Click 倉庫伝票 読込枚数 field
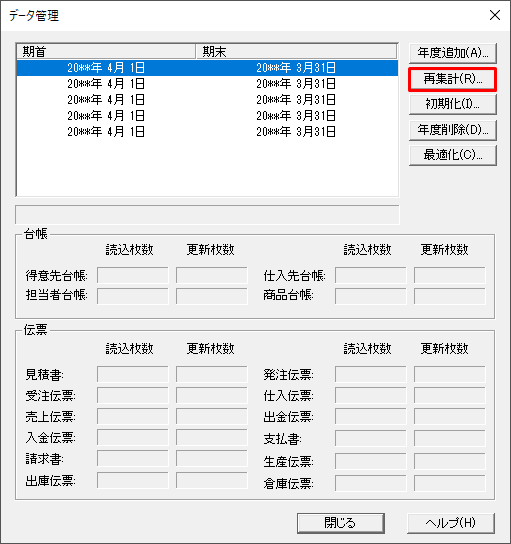The width and height of the screenshot is (511, 544). click(371, 483)
